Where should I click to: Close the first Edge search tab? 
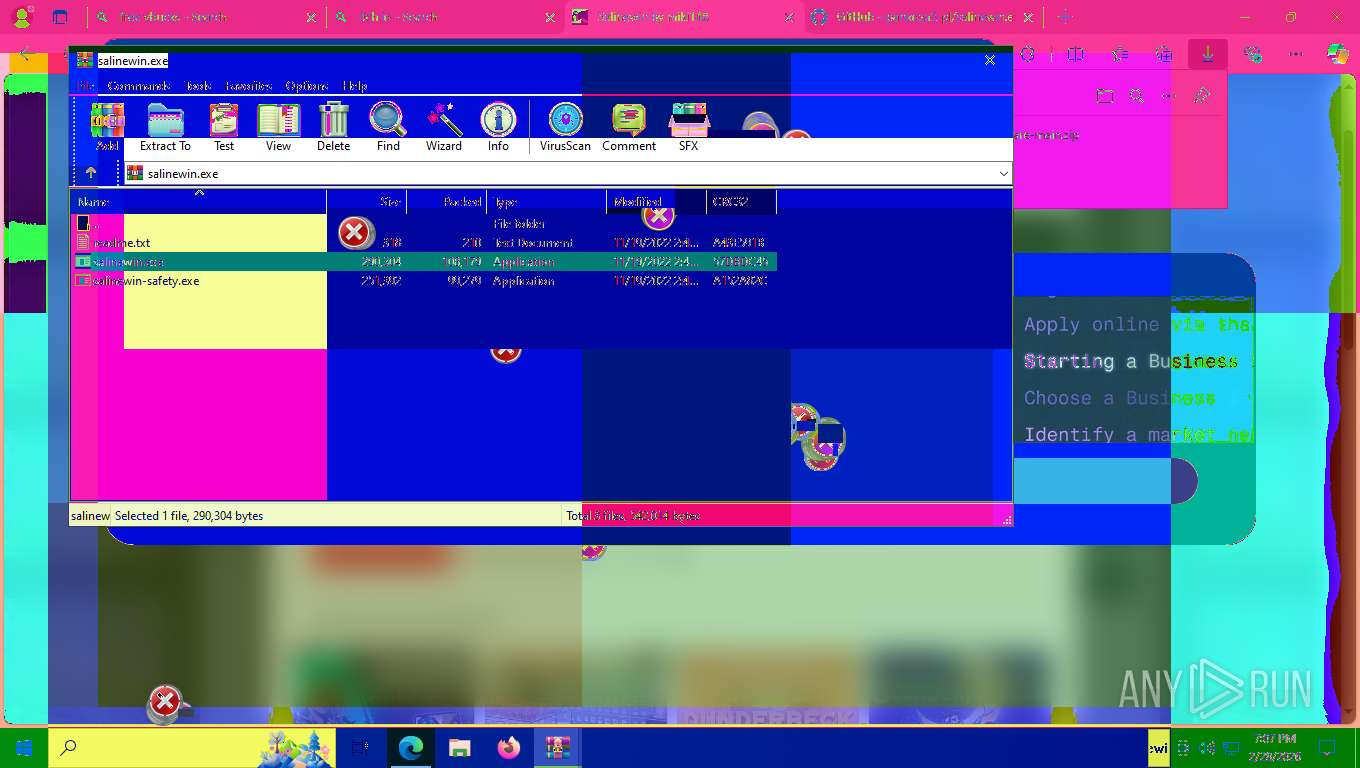pyautogui.click(x=311, y=17)
